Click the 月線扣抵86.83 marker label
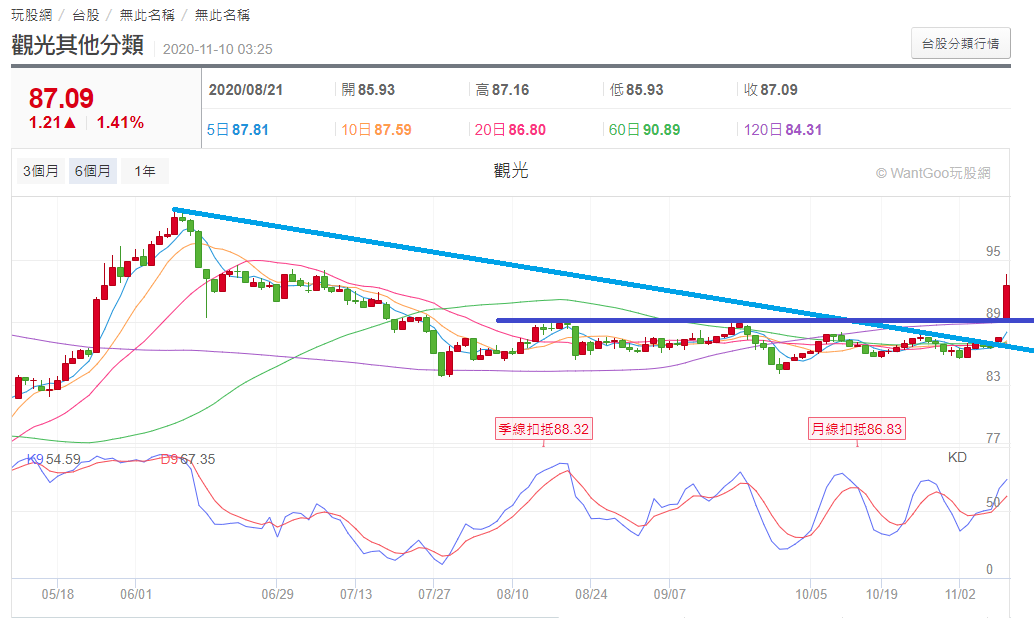1034x618 pixels. coord(857,429)
